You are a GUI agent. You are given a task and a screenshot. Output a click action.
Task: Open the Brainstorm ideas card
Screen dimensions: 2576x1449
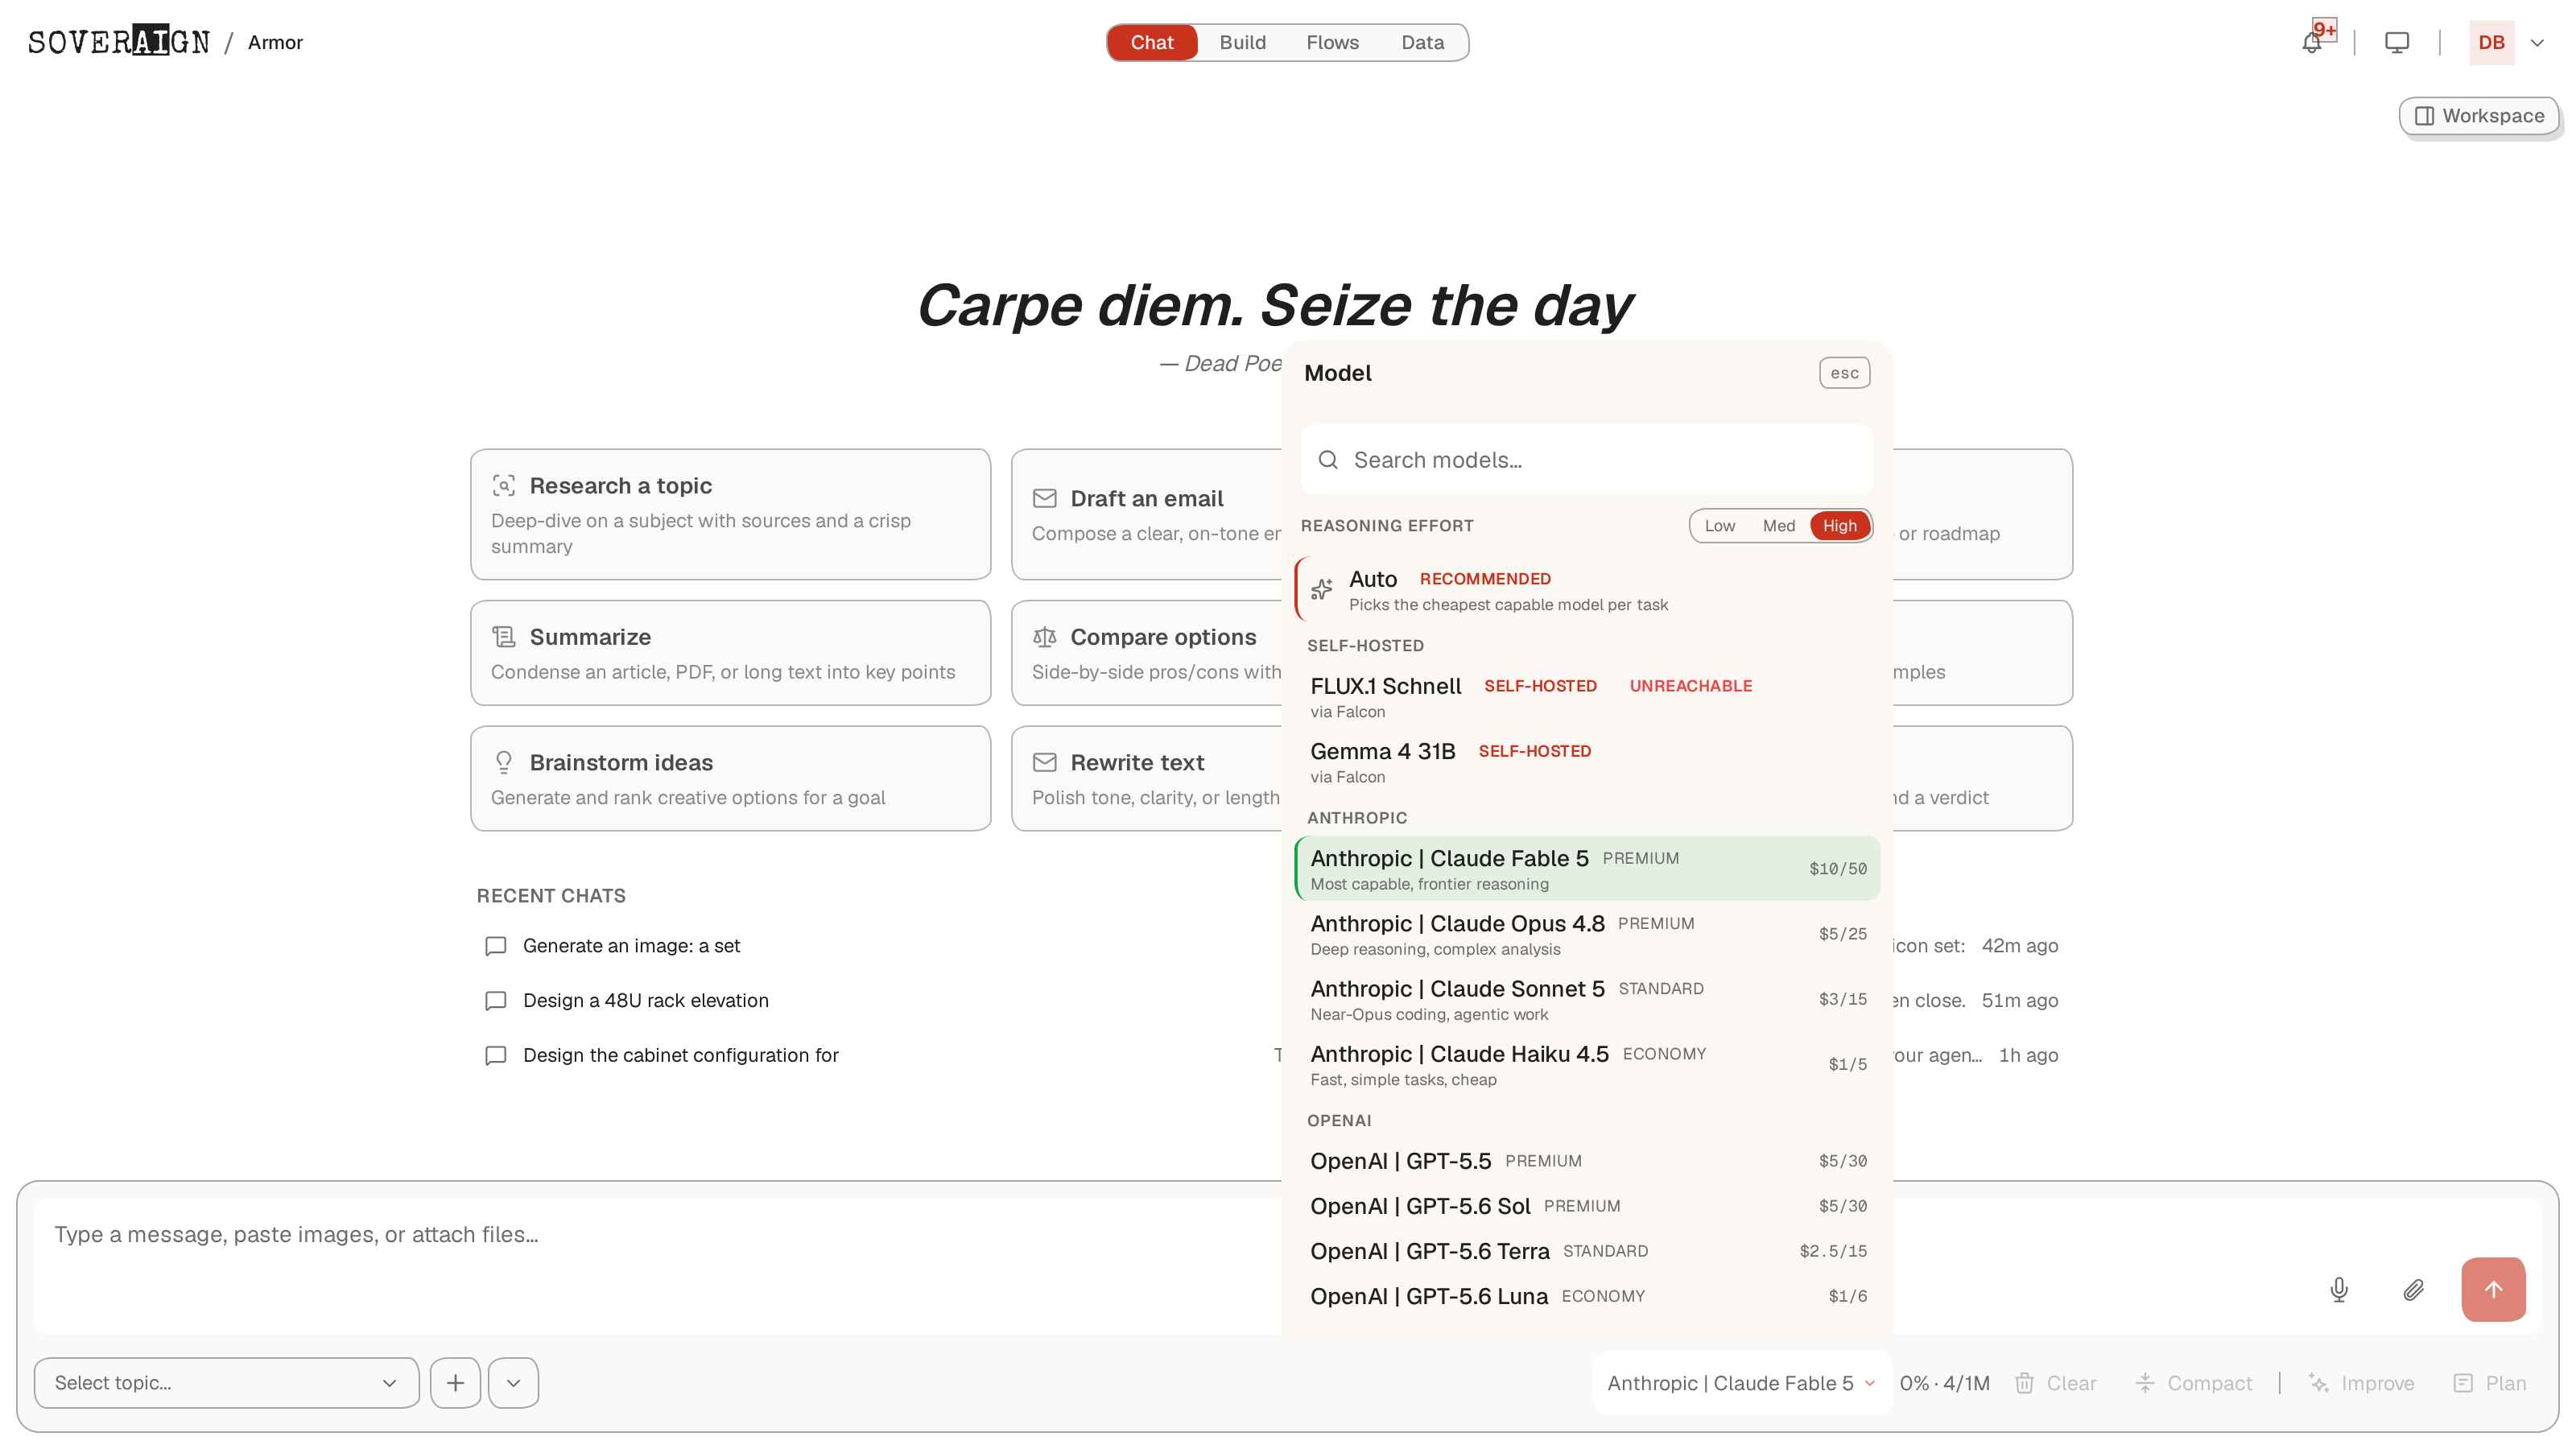pyautogui.click(x=730, y=778)
